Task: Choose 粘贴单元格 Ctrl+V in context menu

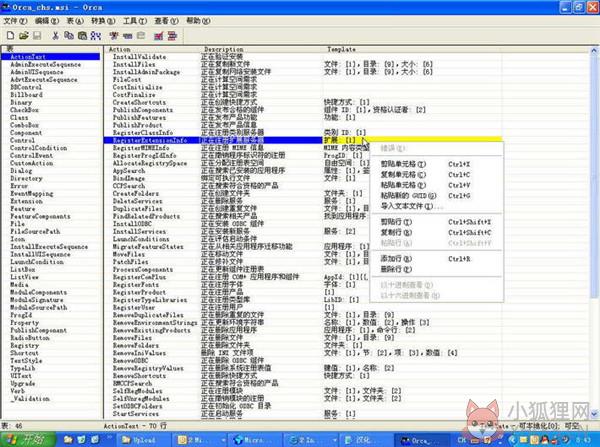Action: coord(436,185)
